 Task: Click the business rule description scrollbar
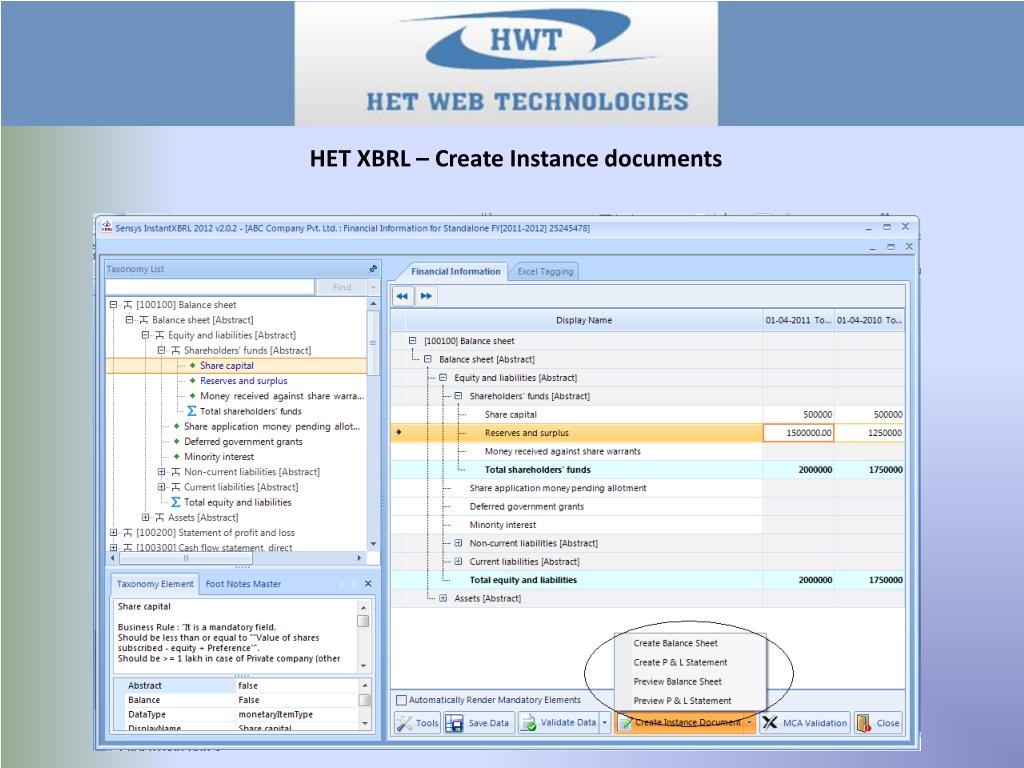click(x=364, y=637)
